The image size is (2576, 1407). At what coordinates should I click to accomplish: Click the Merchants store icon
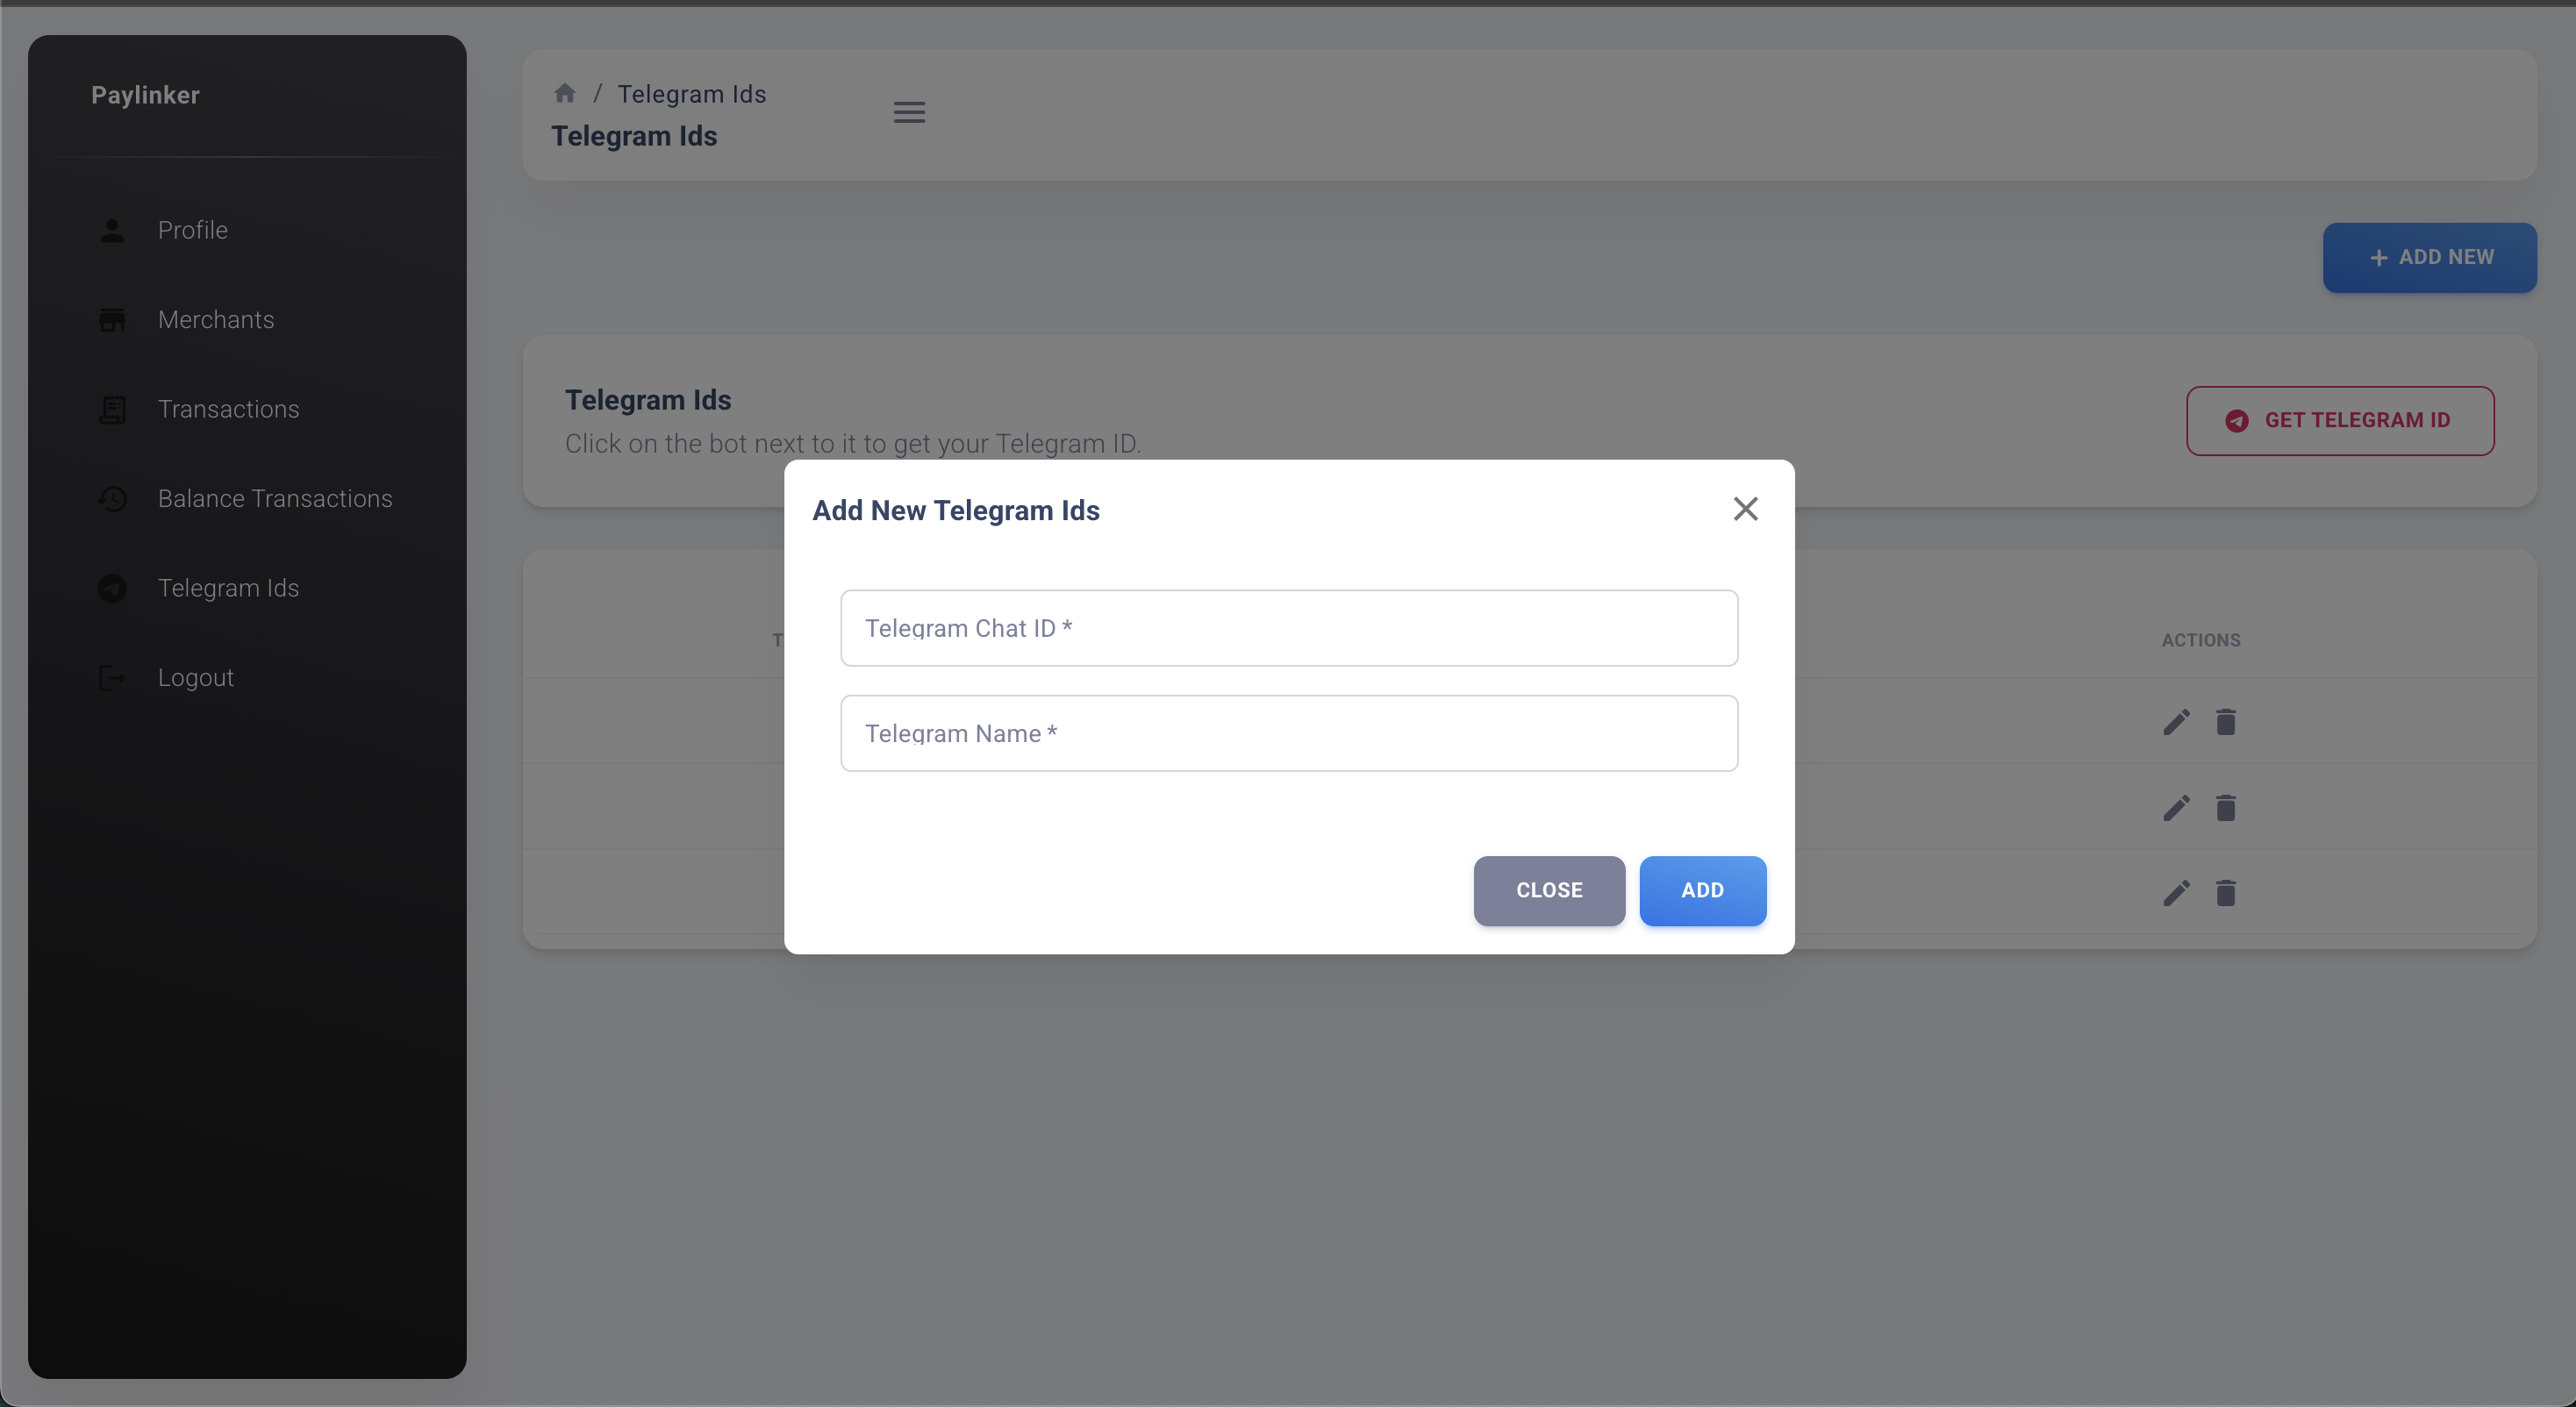[x=112, y=320]
